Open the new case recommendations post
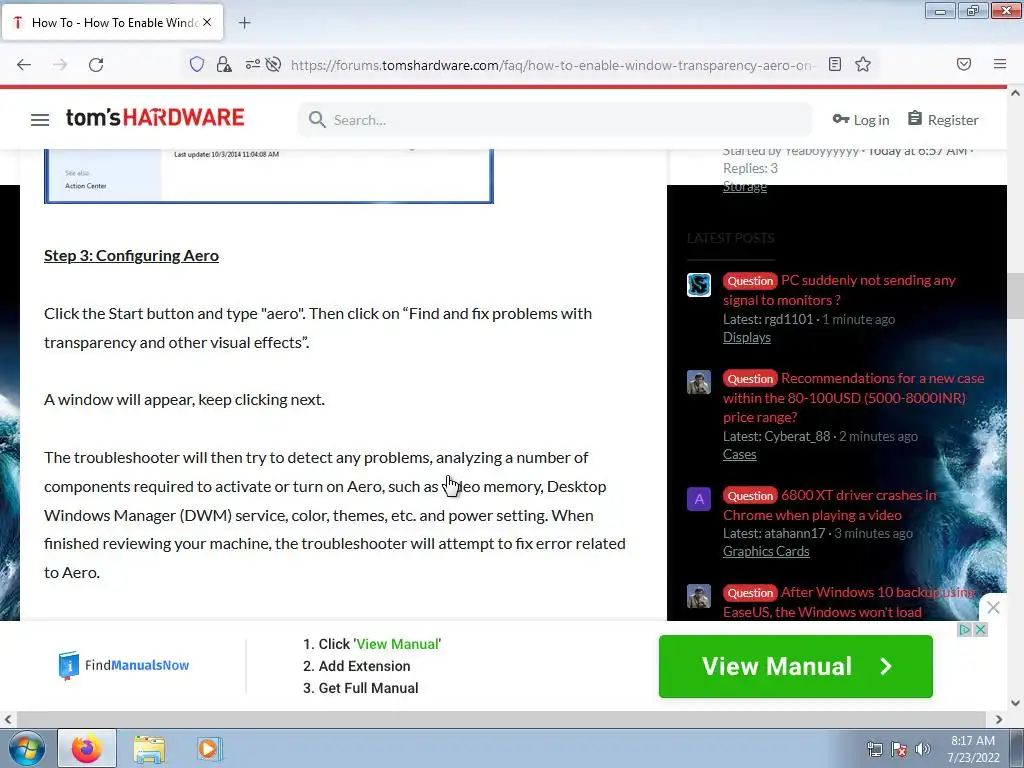This screenshot has height=768, width=1024. tap(854, 397)
